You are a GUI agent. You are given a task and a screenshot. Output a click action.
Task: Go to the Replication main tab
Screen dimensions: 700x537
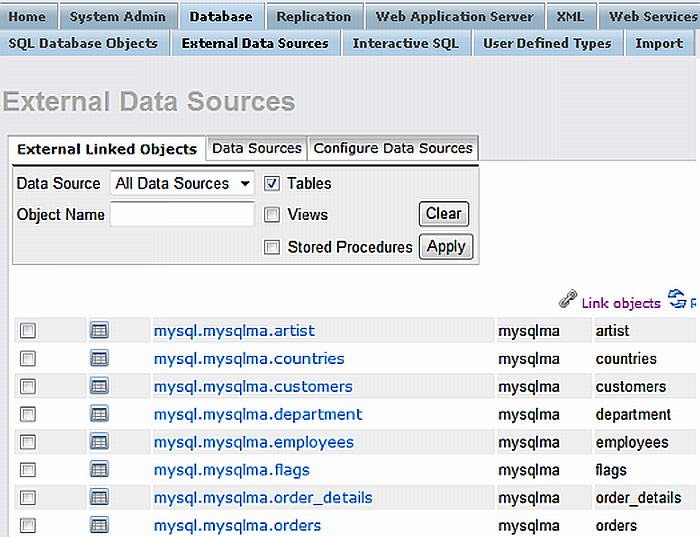[314, 16]
